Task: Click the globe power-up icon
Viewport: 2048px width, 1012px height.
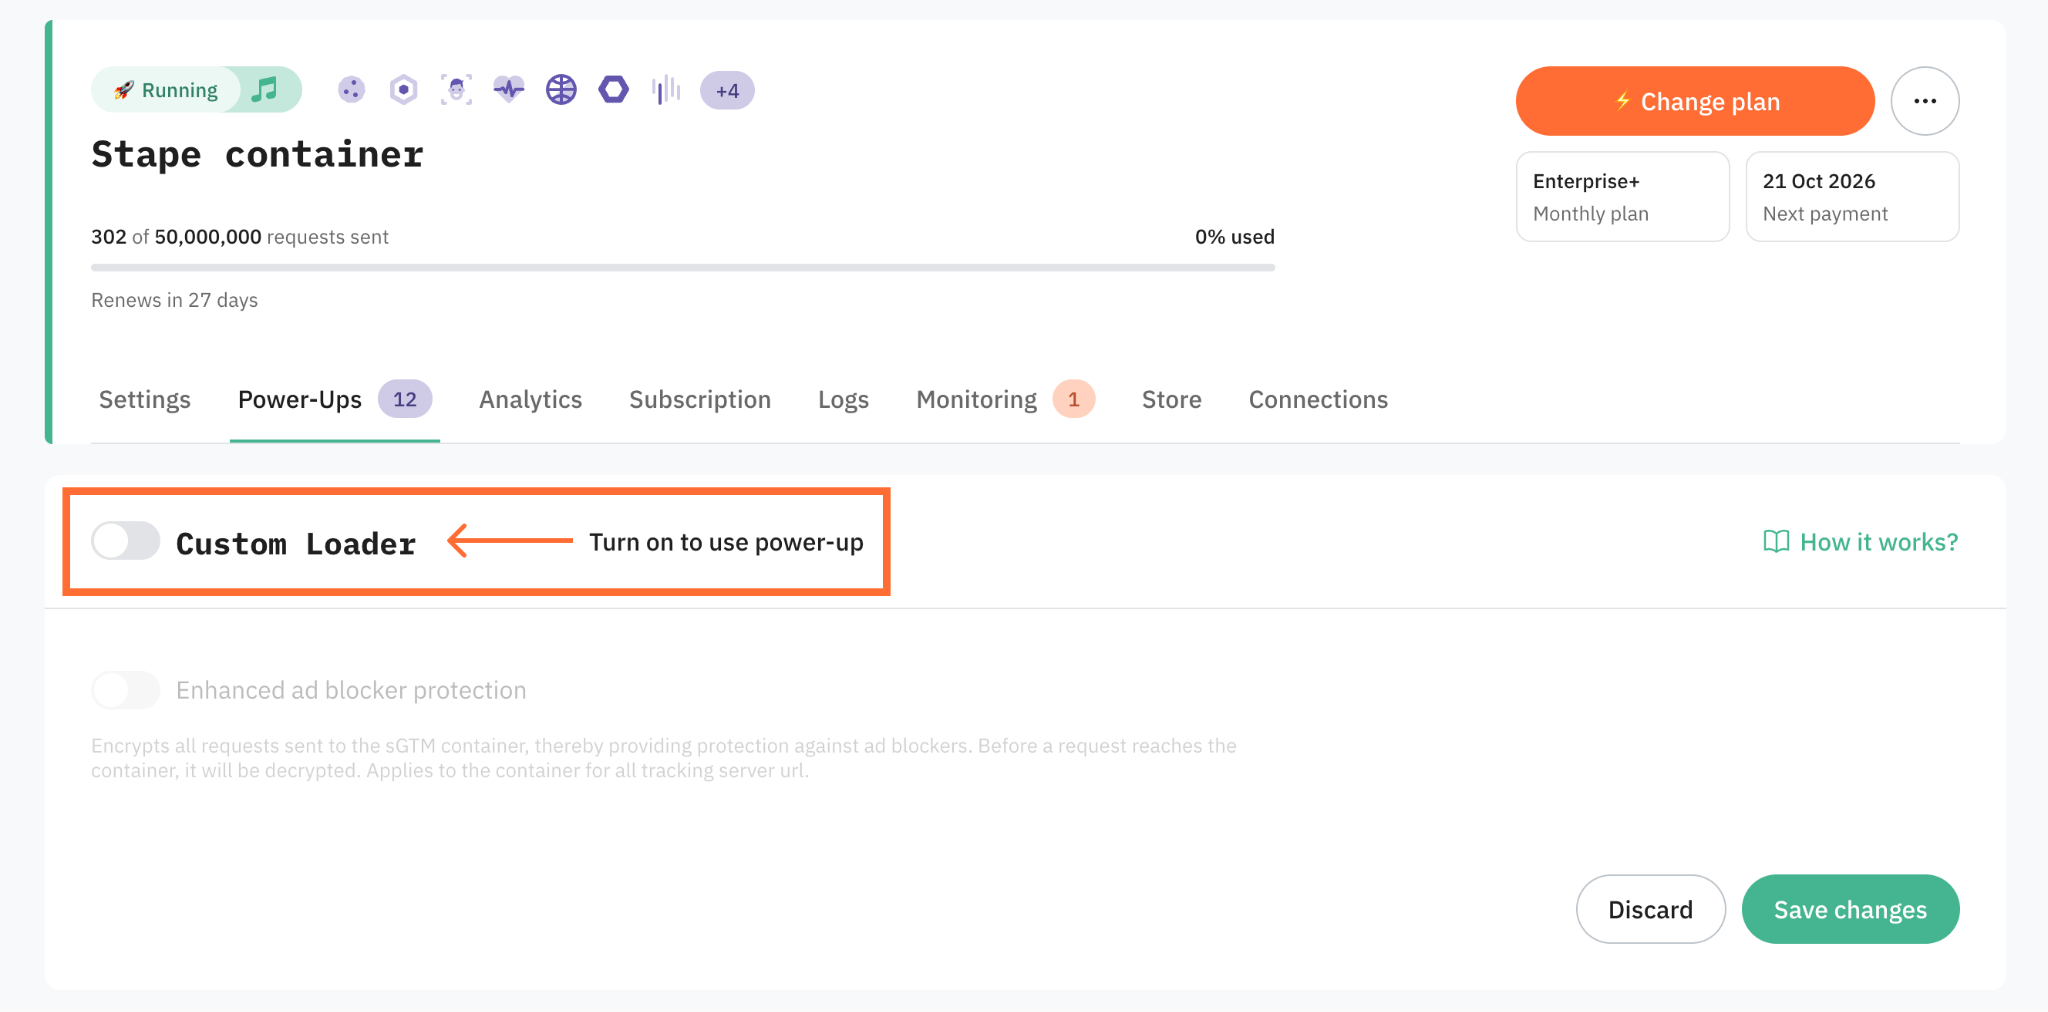Action: point(561,90)
